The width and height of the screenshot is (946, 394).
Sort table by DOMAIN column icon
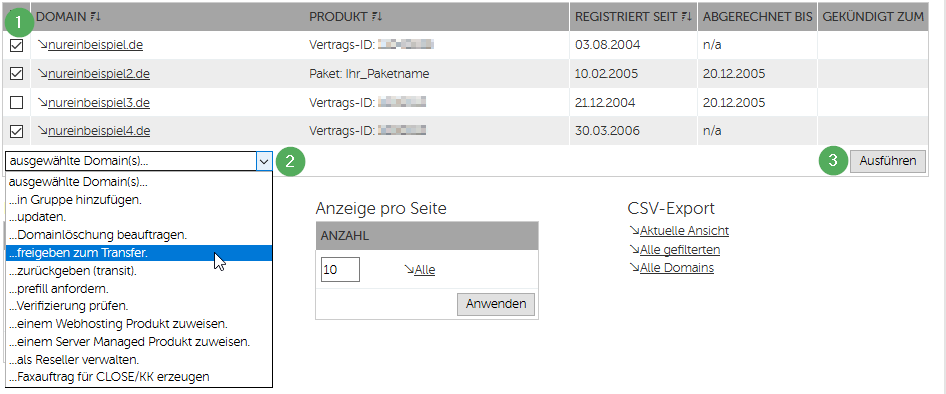95,17
